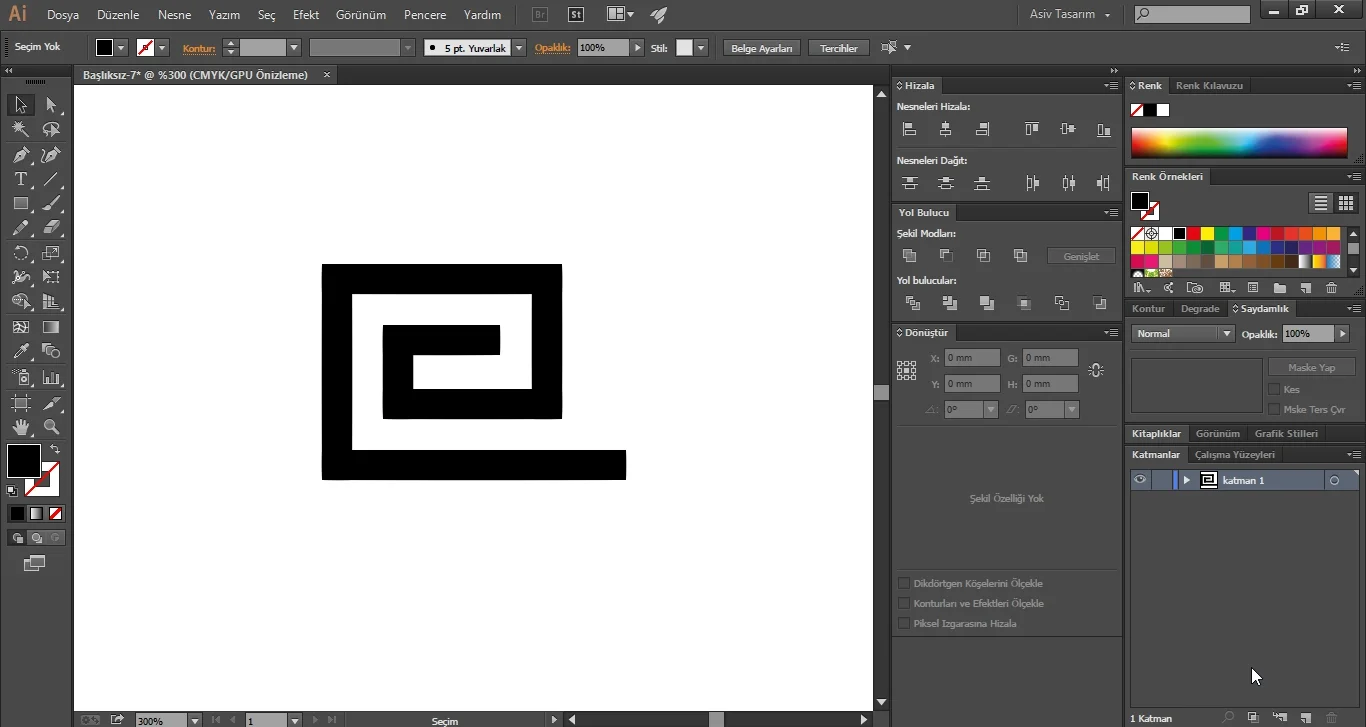Open the stroke color dropdown in control bar

tap(163, 48)
